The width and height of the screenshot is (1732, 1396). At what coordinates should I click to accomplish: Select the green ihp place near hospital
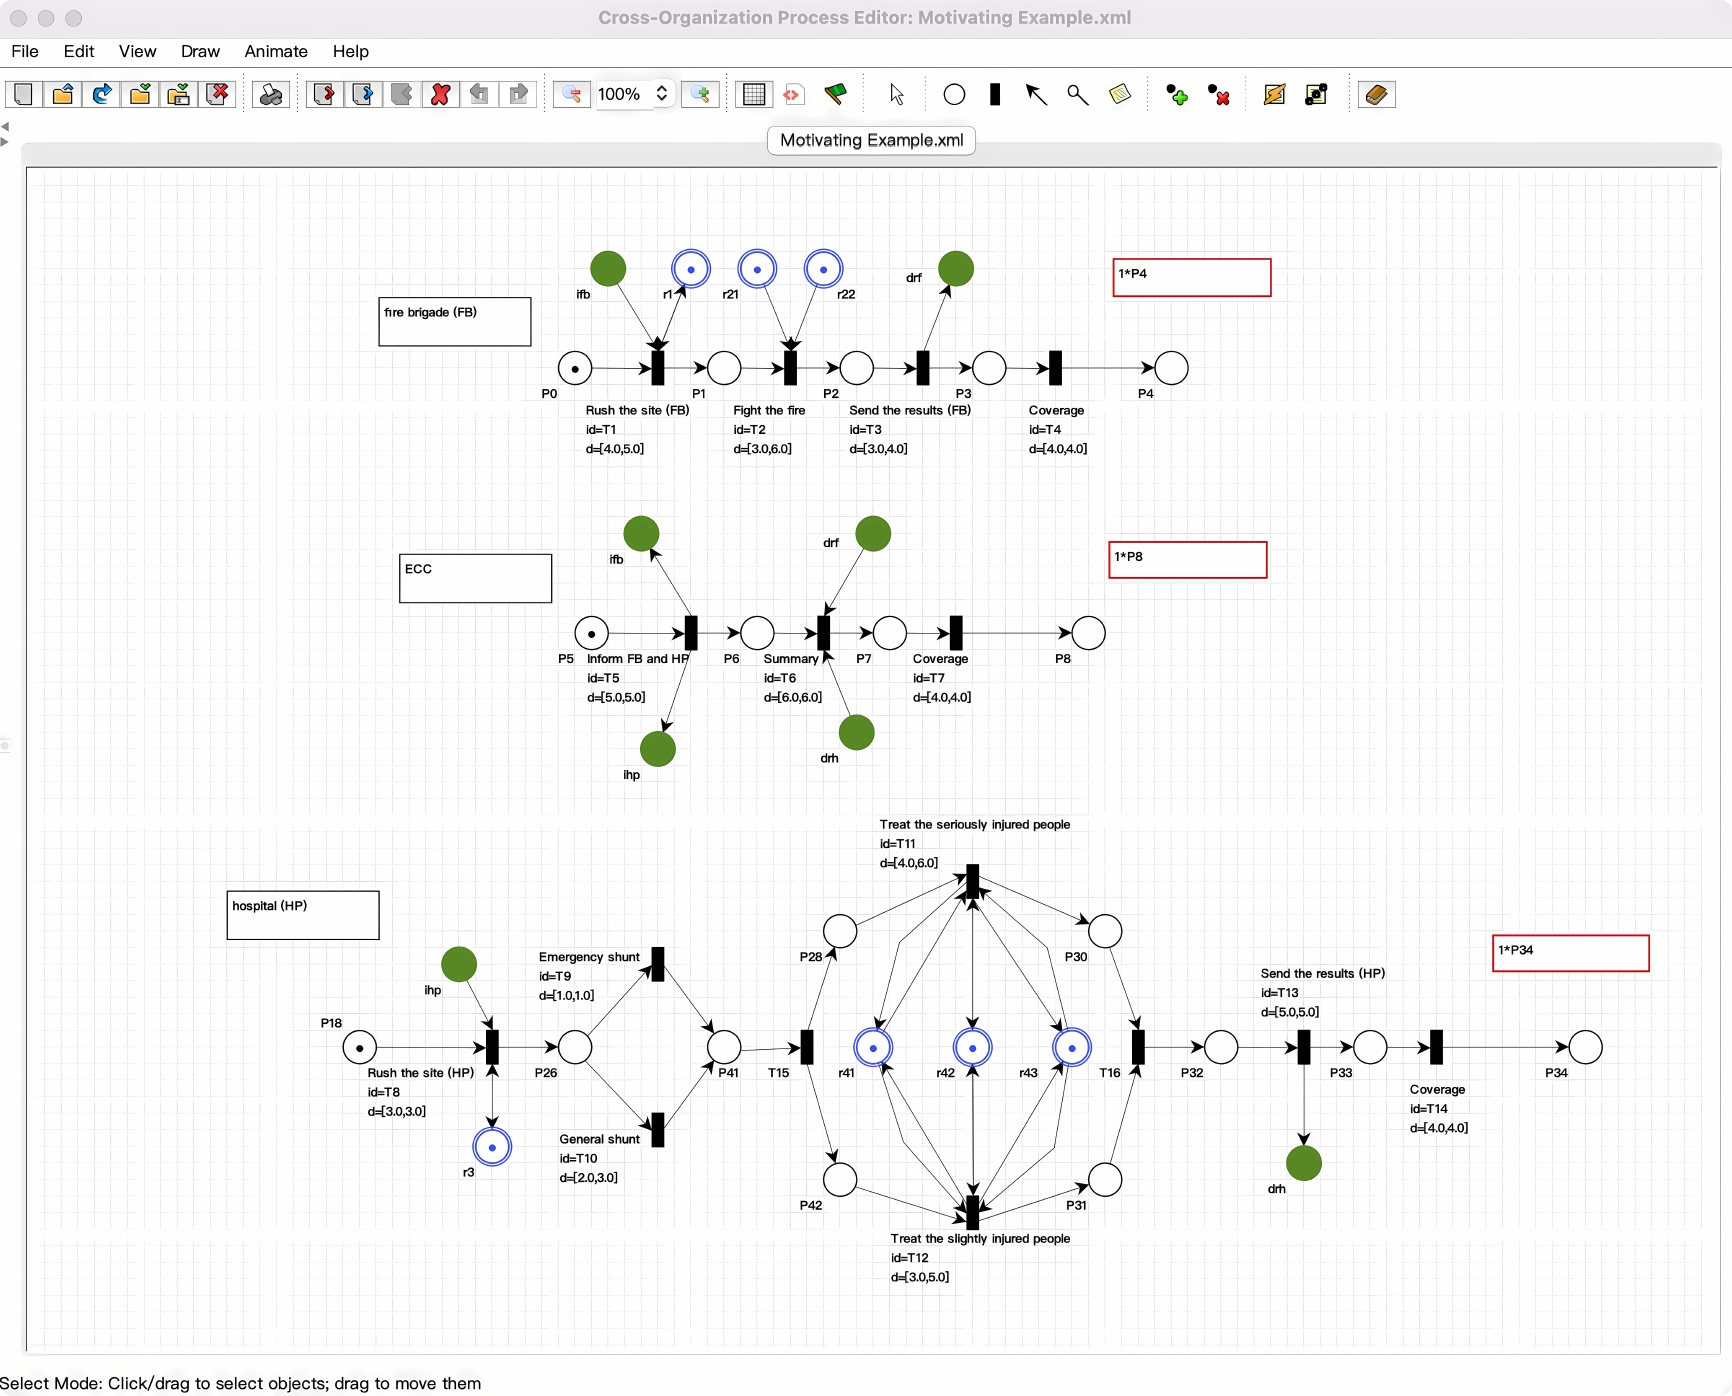pos(459,965)
